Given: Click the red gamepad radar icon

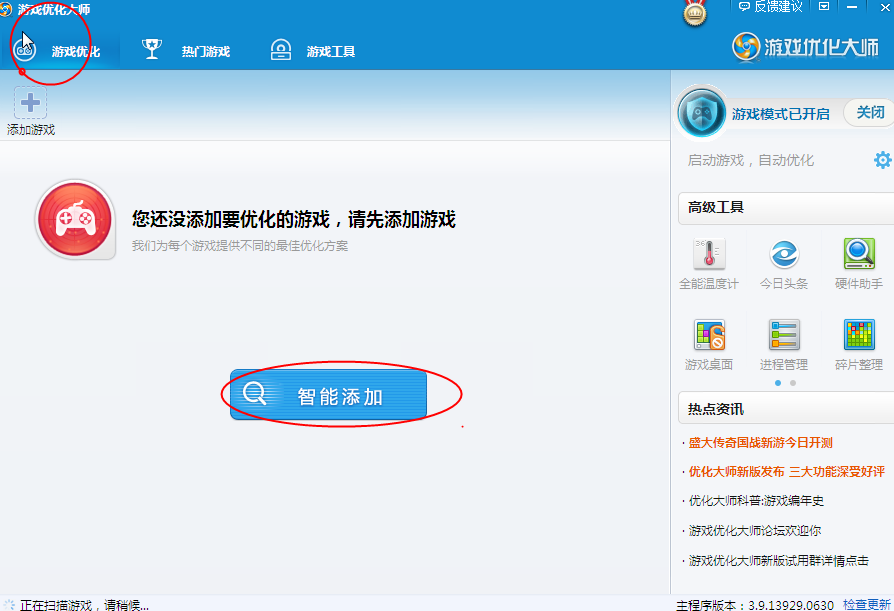Looking at the screenshot, I should pyautogui.click(x=75, y=219).
